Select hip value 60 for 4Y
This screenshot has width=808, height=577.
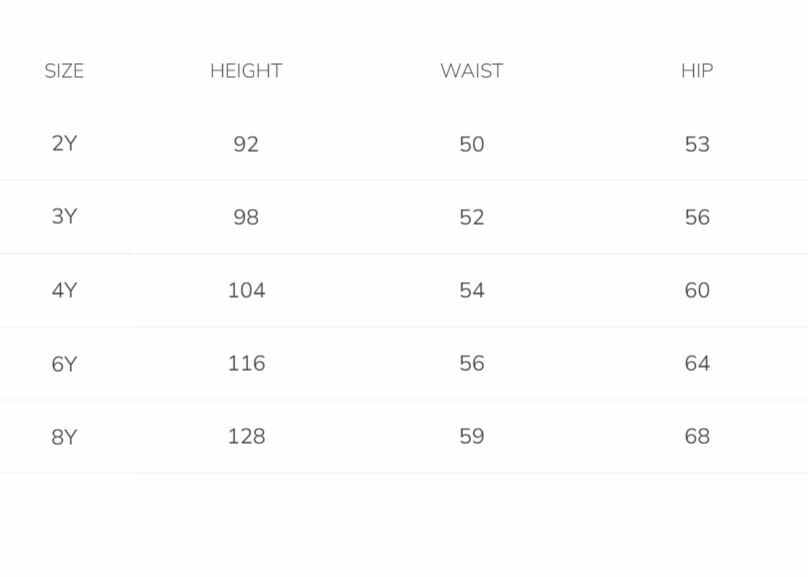pos(697,290)
